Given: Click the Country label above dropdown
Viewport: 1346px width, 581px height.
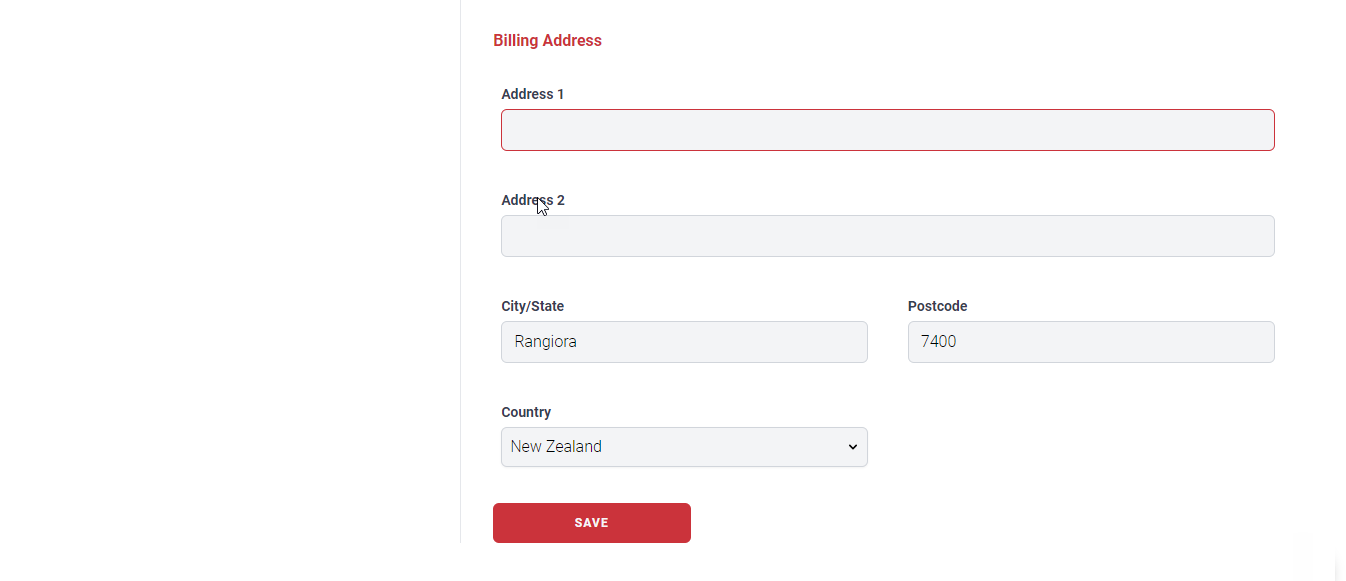Looking at the screenshot, I should click(526, 412).
